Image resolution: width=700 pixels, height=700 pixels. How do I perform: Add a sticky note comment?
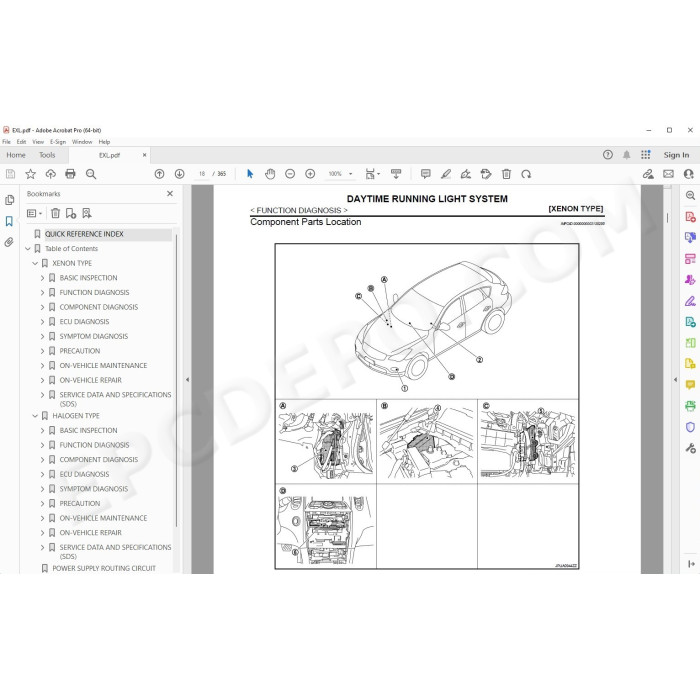(426, 174)
